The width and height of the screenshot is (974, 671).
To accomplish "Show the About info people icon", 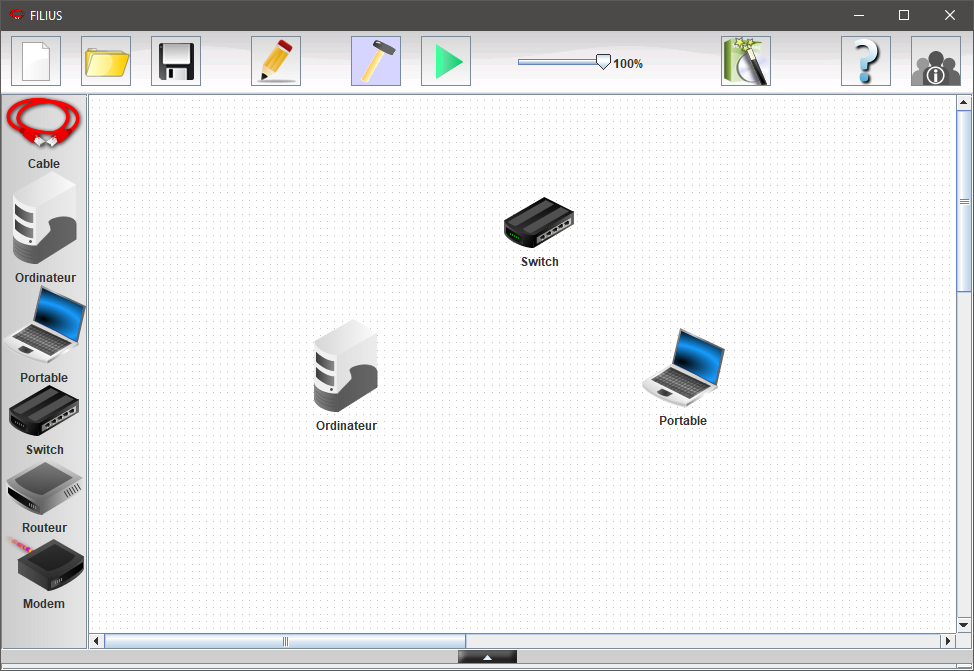I will (936, 61).
